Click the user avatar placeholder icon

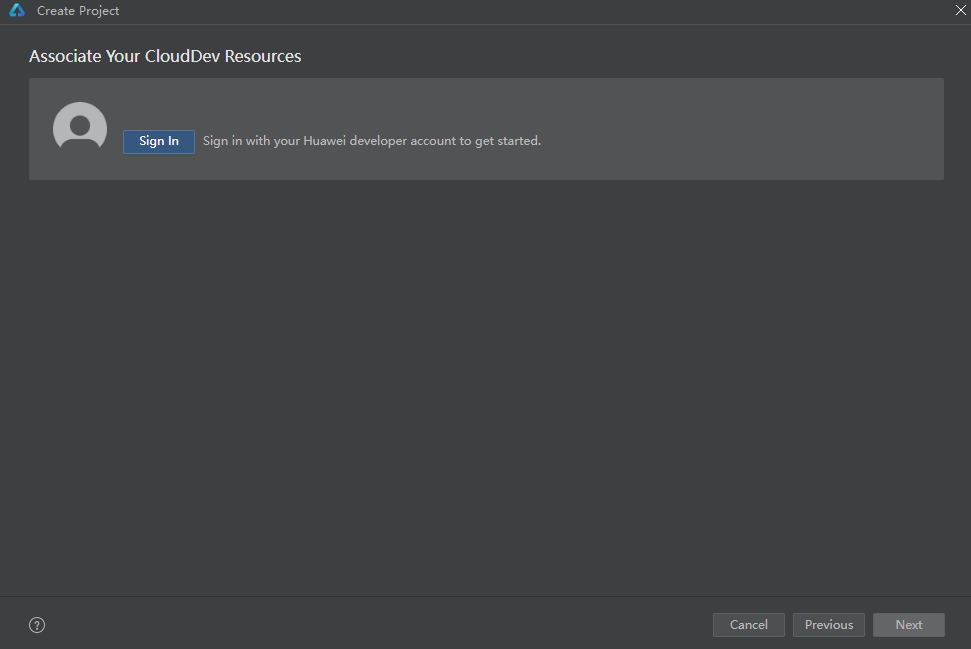coord(80,128)
